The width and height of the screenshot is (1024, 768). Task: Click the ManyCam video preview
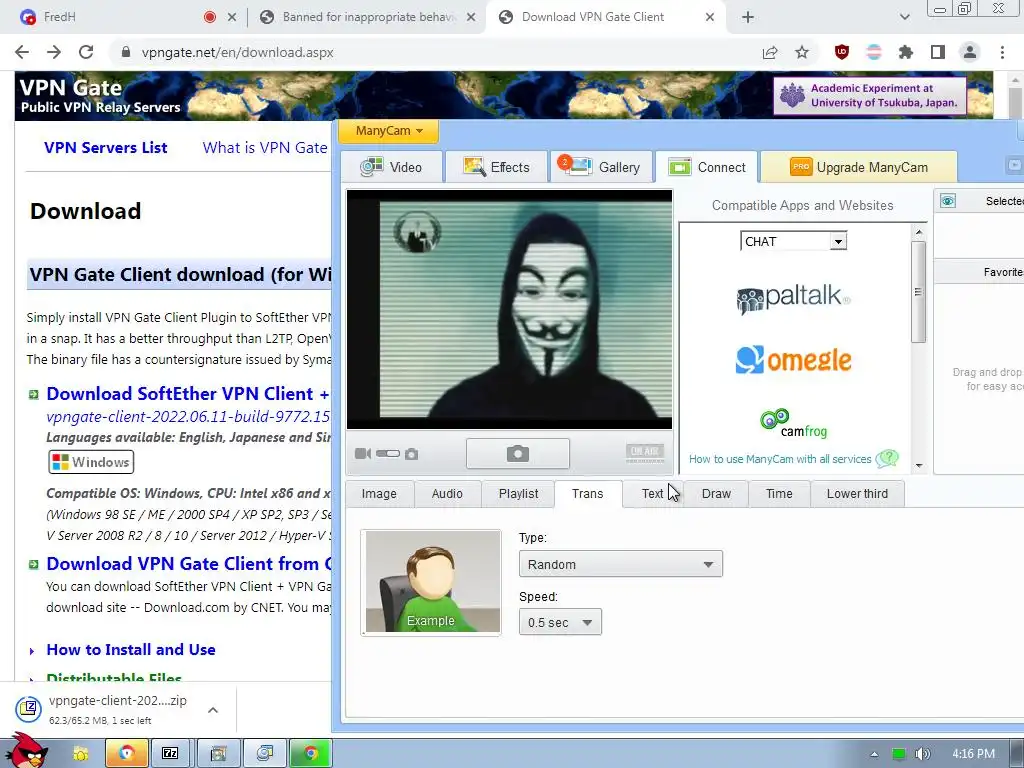[x=509, y=310]
